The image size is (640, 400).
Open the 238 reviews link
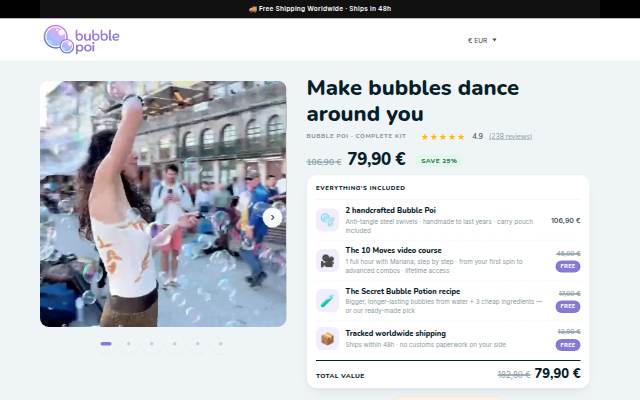coord(510,136)
